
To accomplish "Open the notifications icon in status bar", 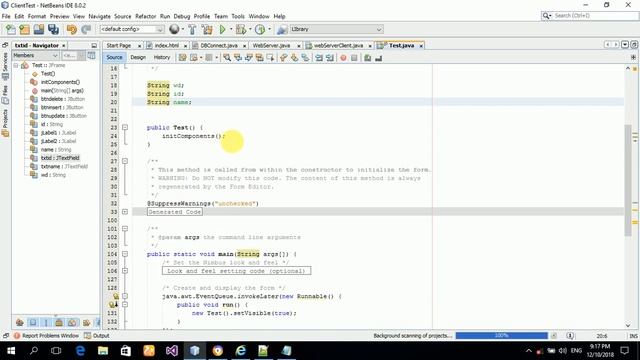I will [570, 336].
